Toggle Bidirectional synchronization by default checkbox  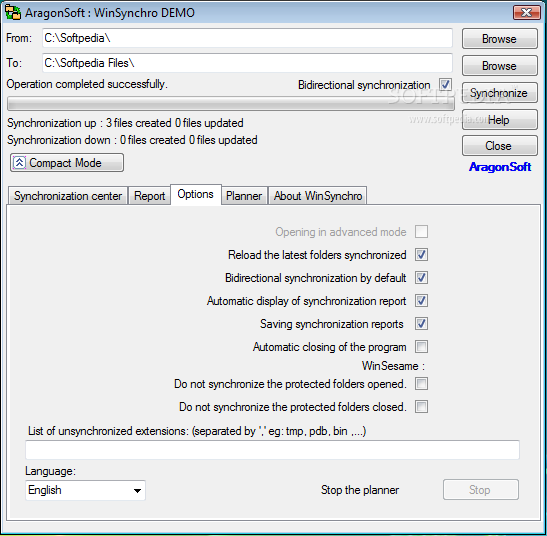[421, 278]
